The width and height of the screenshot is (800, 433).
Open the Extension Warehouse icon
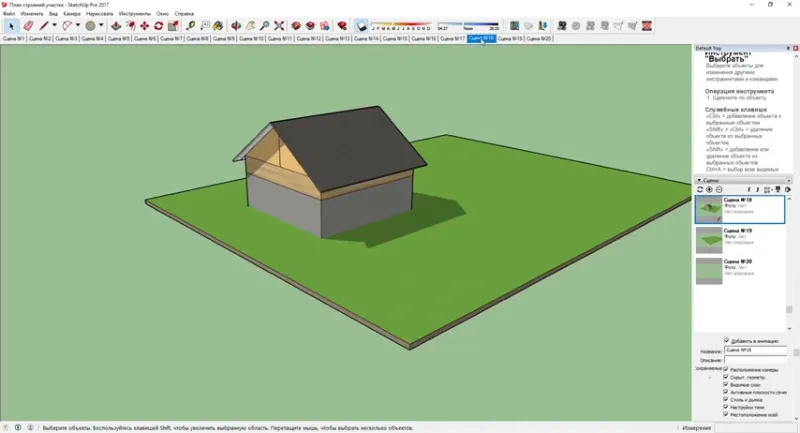tap(310, 26)
